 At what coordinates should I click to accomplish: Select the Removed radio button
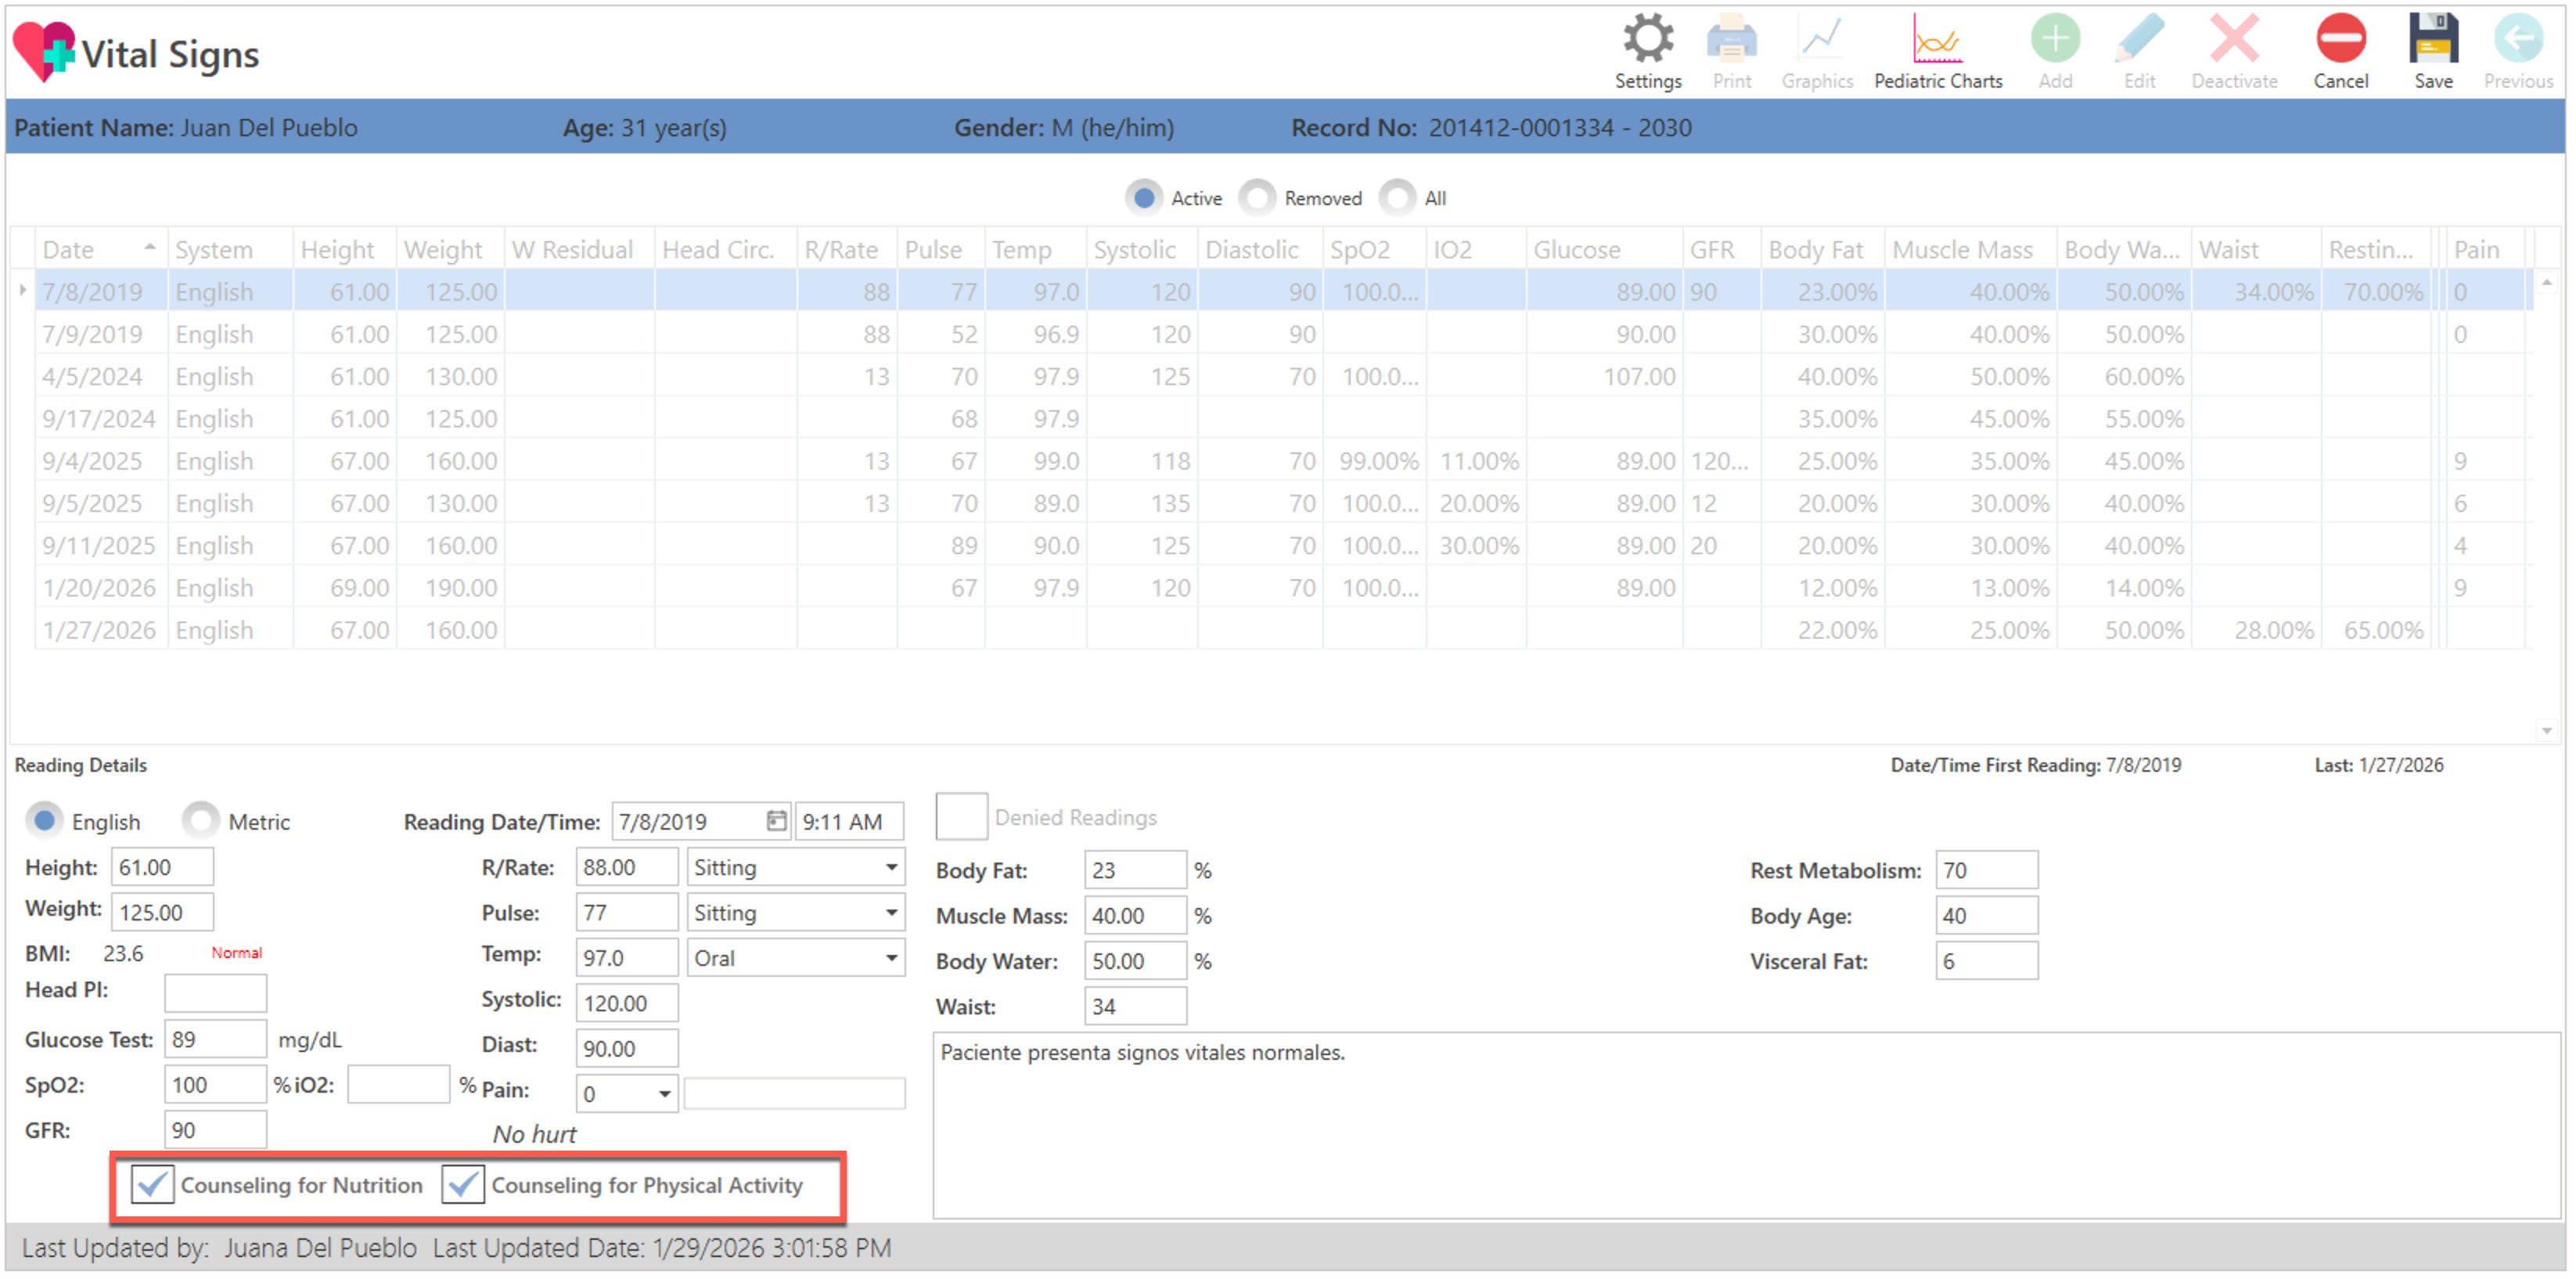[1258, 198]
